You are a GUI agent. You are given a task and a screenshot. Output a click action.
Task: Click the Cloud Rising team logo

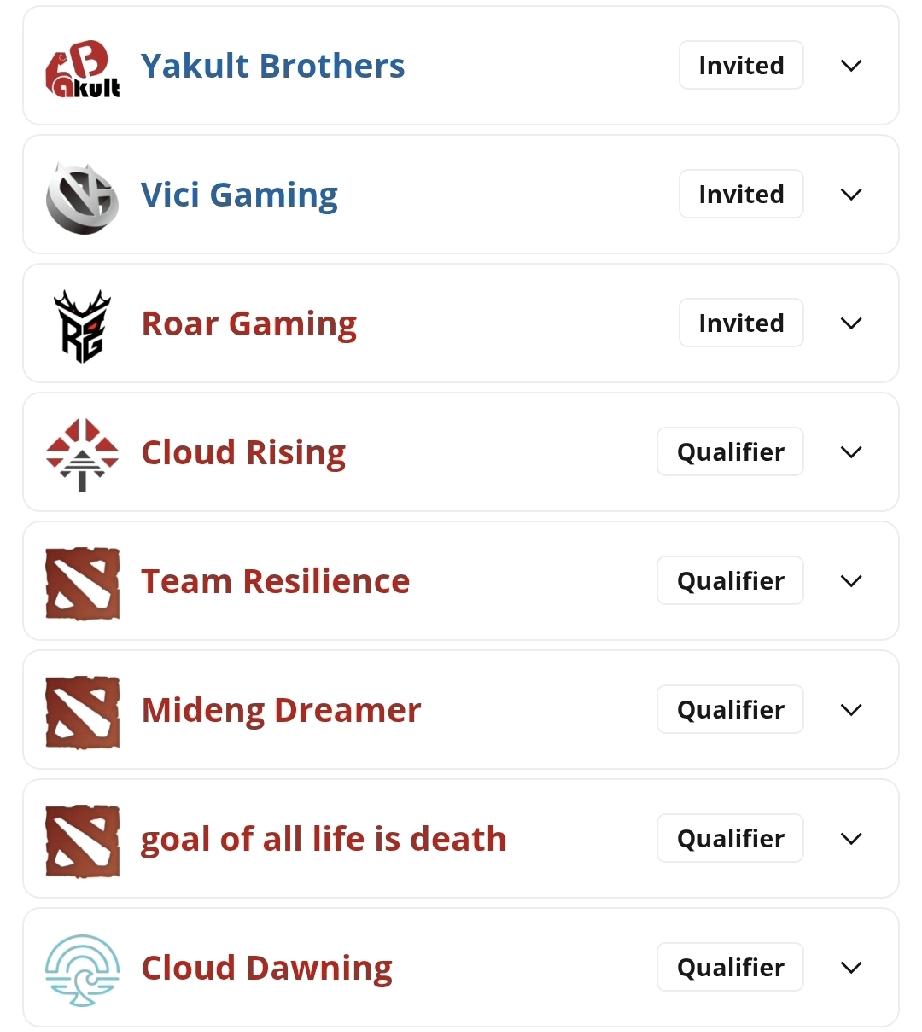pos(82,453)
